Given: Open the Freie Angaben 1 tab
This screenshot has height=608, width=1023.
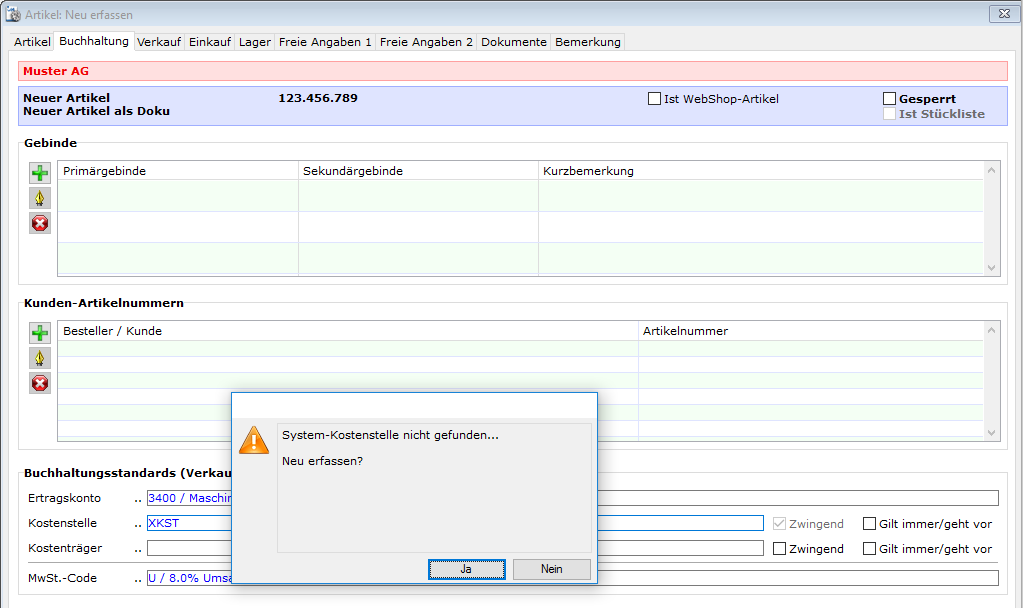Looking at the screenshot, I should tap(325, 42).
